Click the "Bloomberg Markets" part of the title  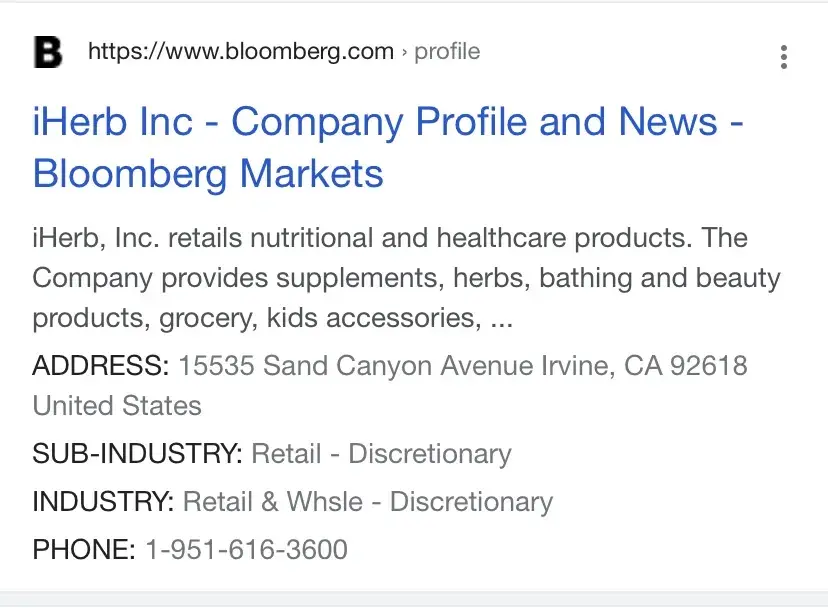pos(208,174)
